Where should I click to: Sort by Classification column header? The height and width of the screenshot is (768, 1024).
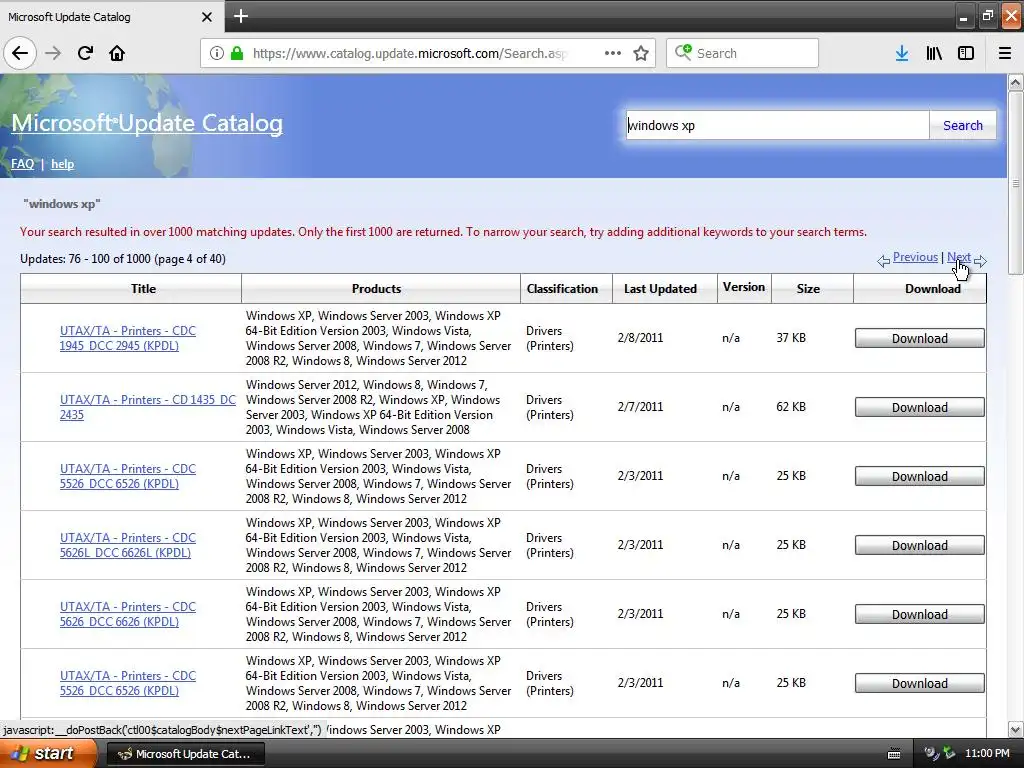tap(562, 289)
